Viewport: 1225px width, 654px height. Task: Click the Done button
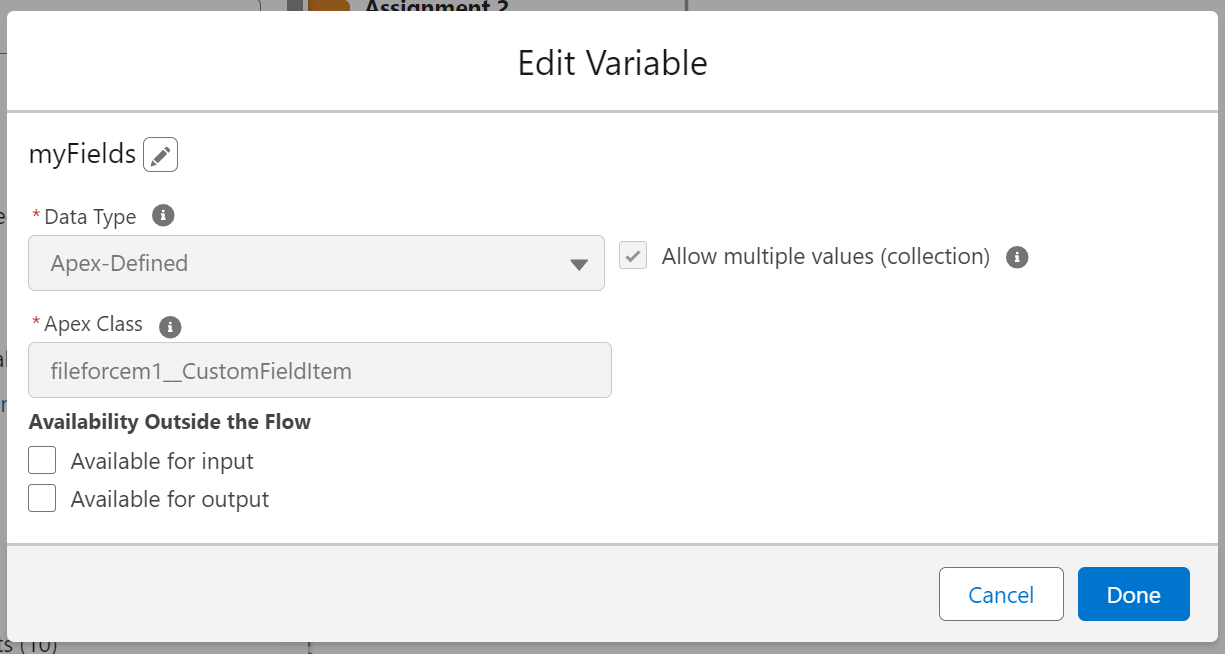(1133, 593)
